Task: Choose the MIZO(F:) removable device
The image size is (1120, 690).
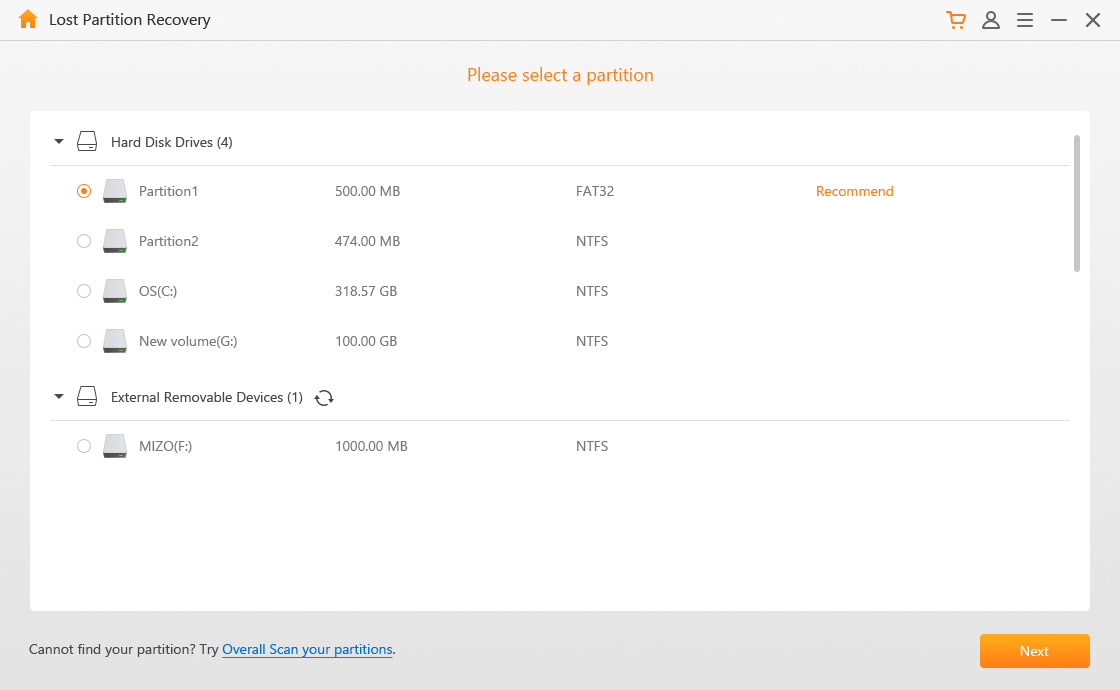Action: (84, 445)
